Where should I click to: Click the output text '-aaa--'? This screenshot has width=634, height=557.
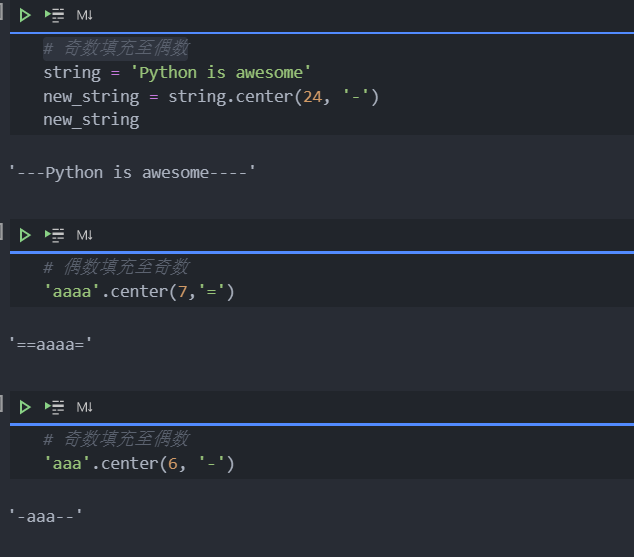click(46, 516)
